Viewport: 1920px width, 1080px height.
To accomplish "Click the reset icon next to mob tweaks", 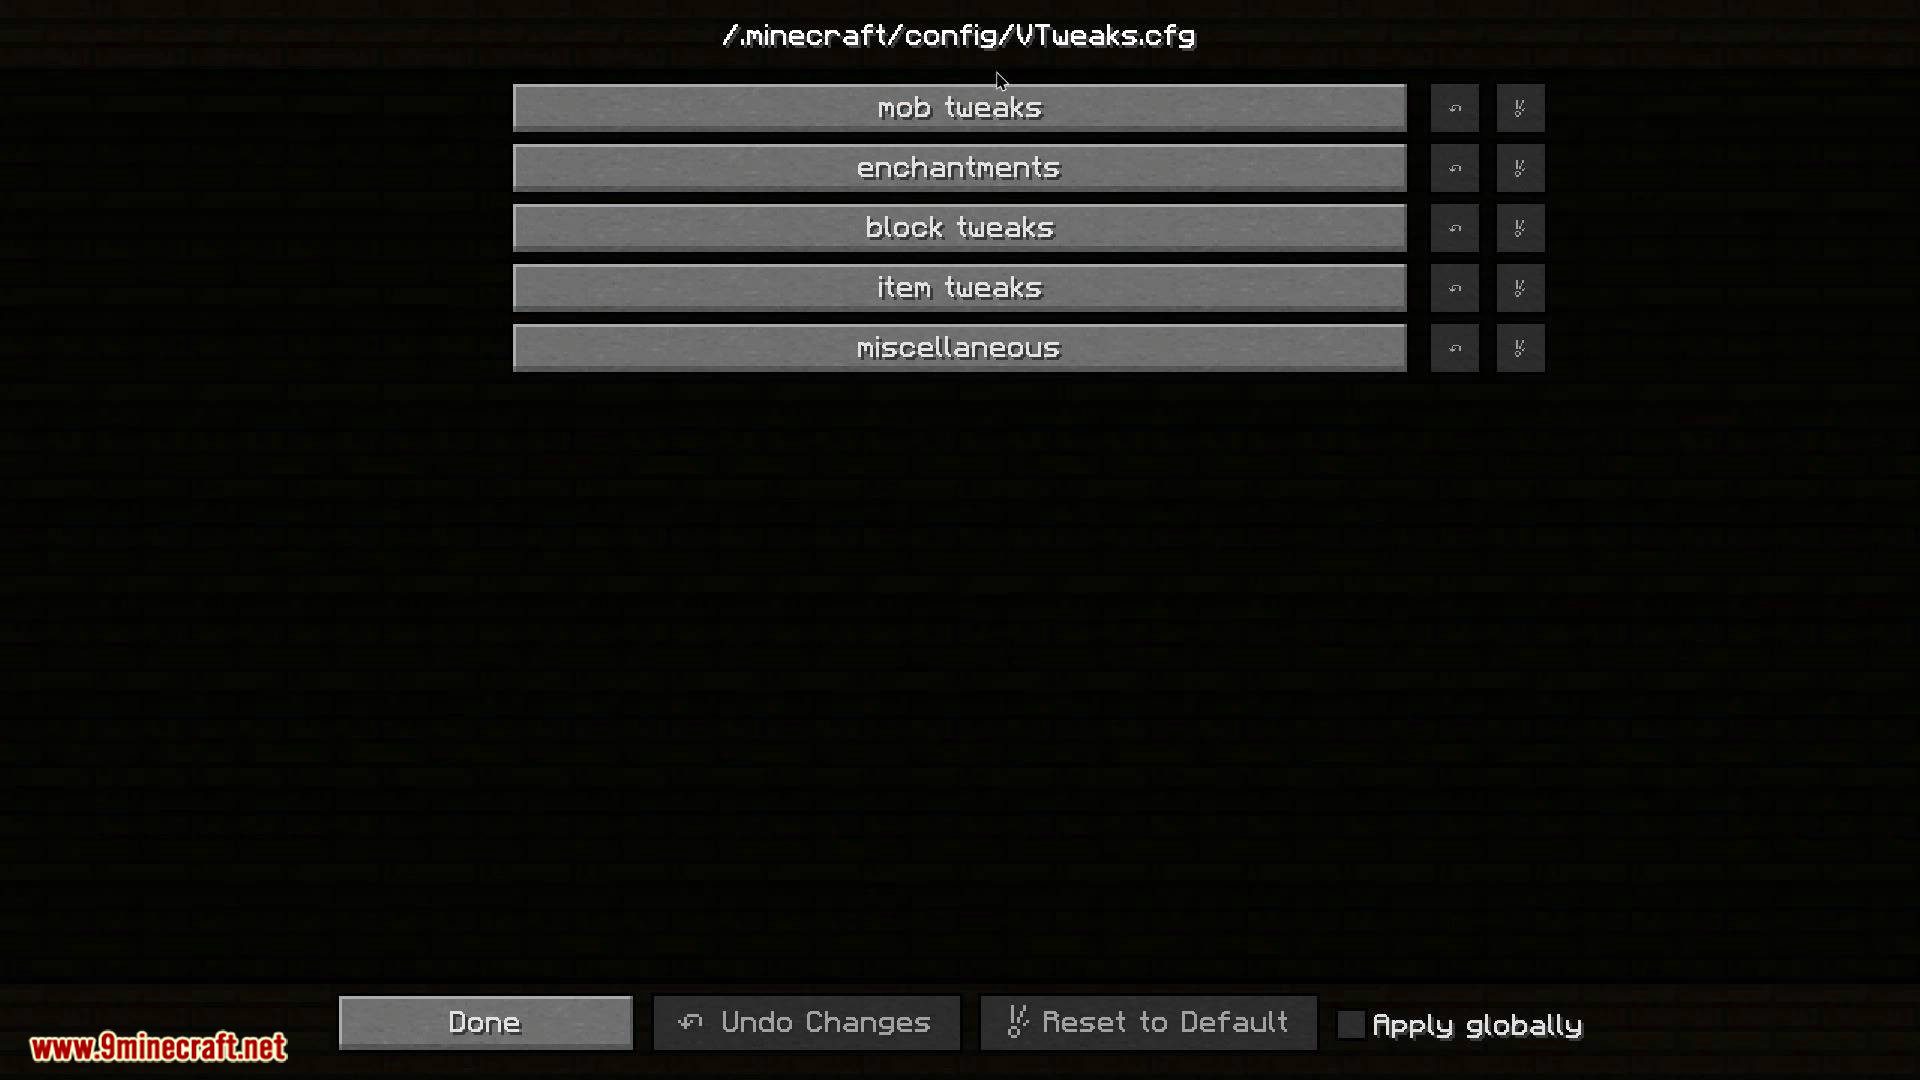I will [x=1519, y=108].
